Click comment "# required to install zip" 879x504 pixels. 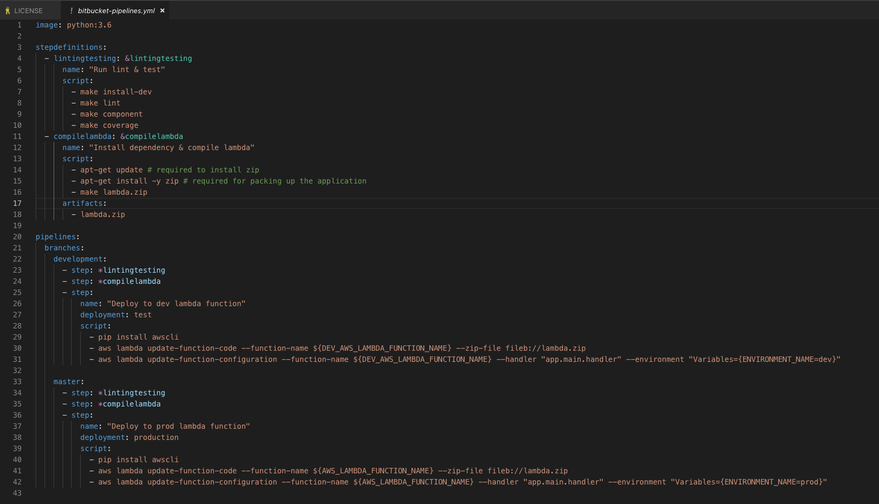pos(203,170)
